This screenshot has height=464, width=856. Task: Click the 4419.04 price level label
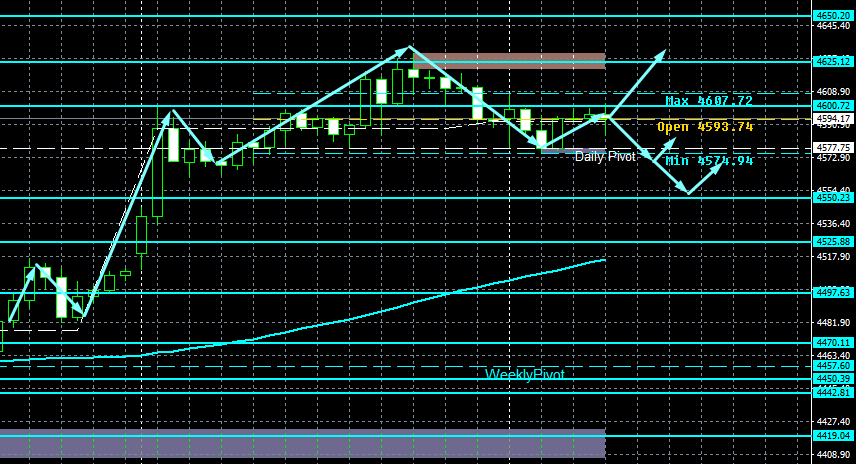tap(834, 436)
